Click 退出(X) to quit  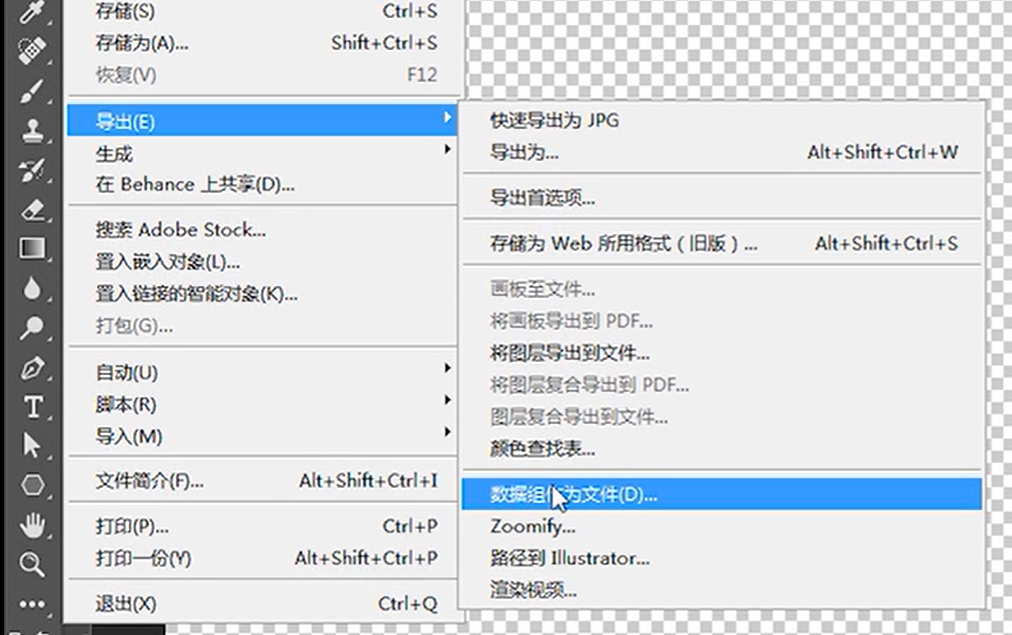(262, 604)
